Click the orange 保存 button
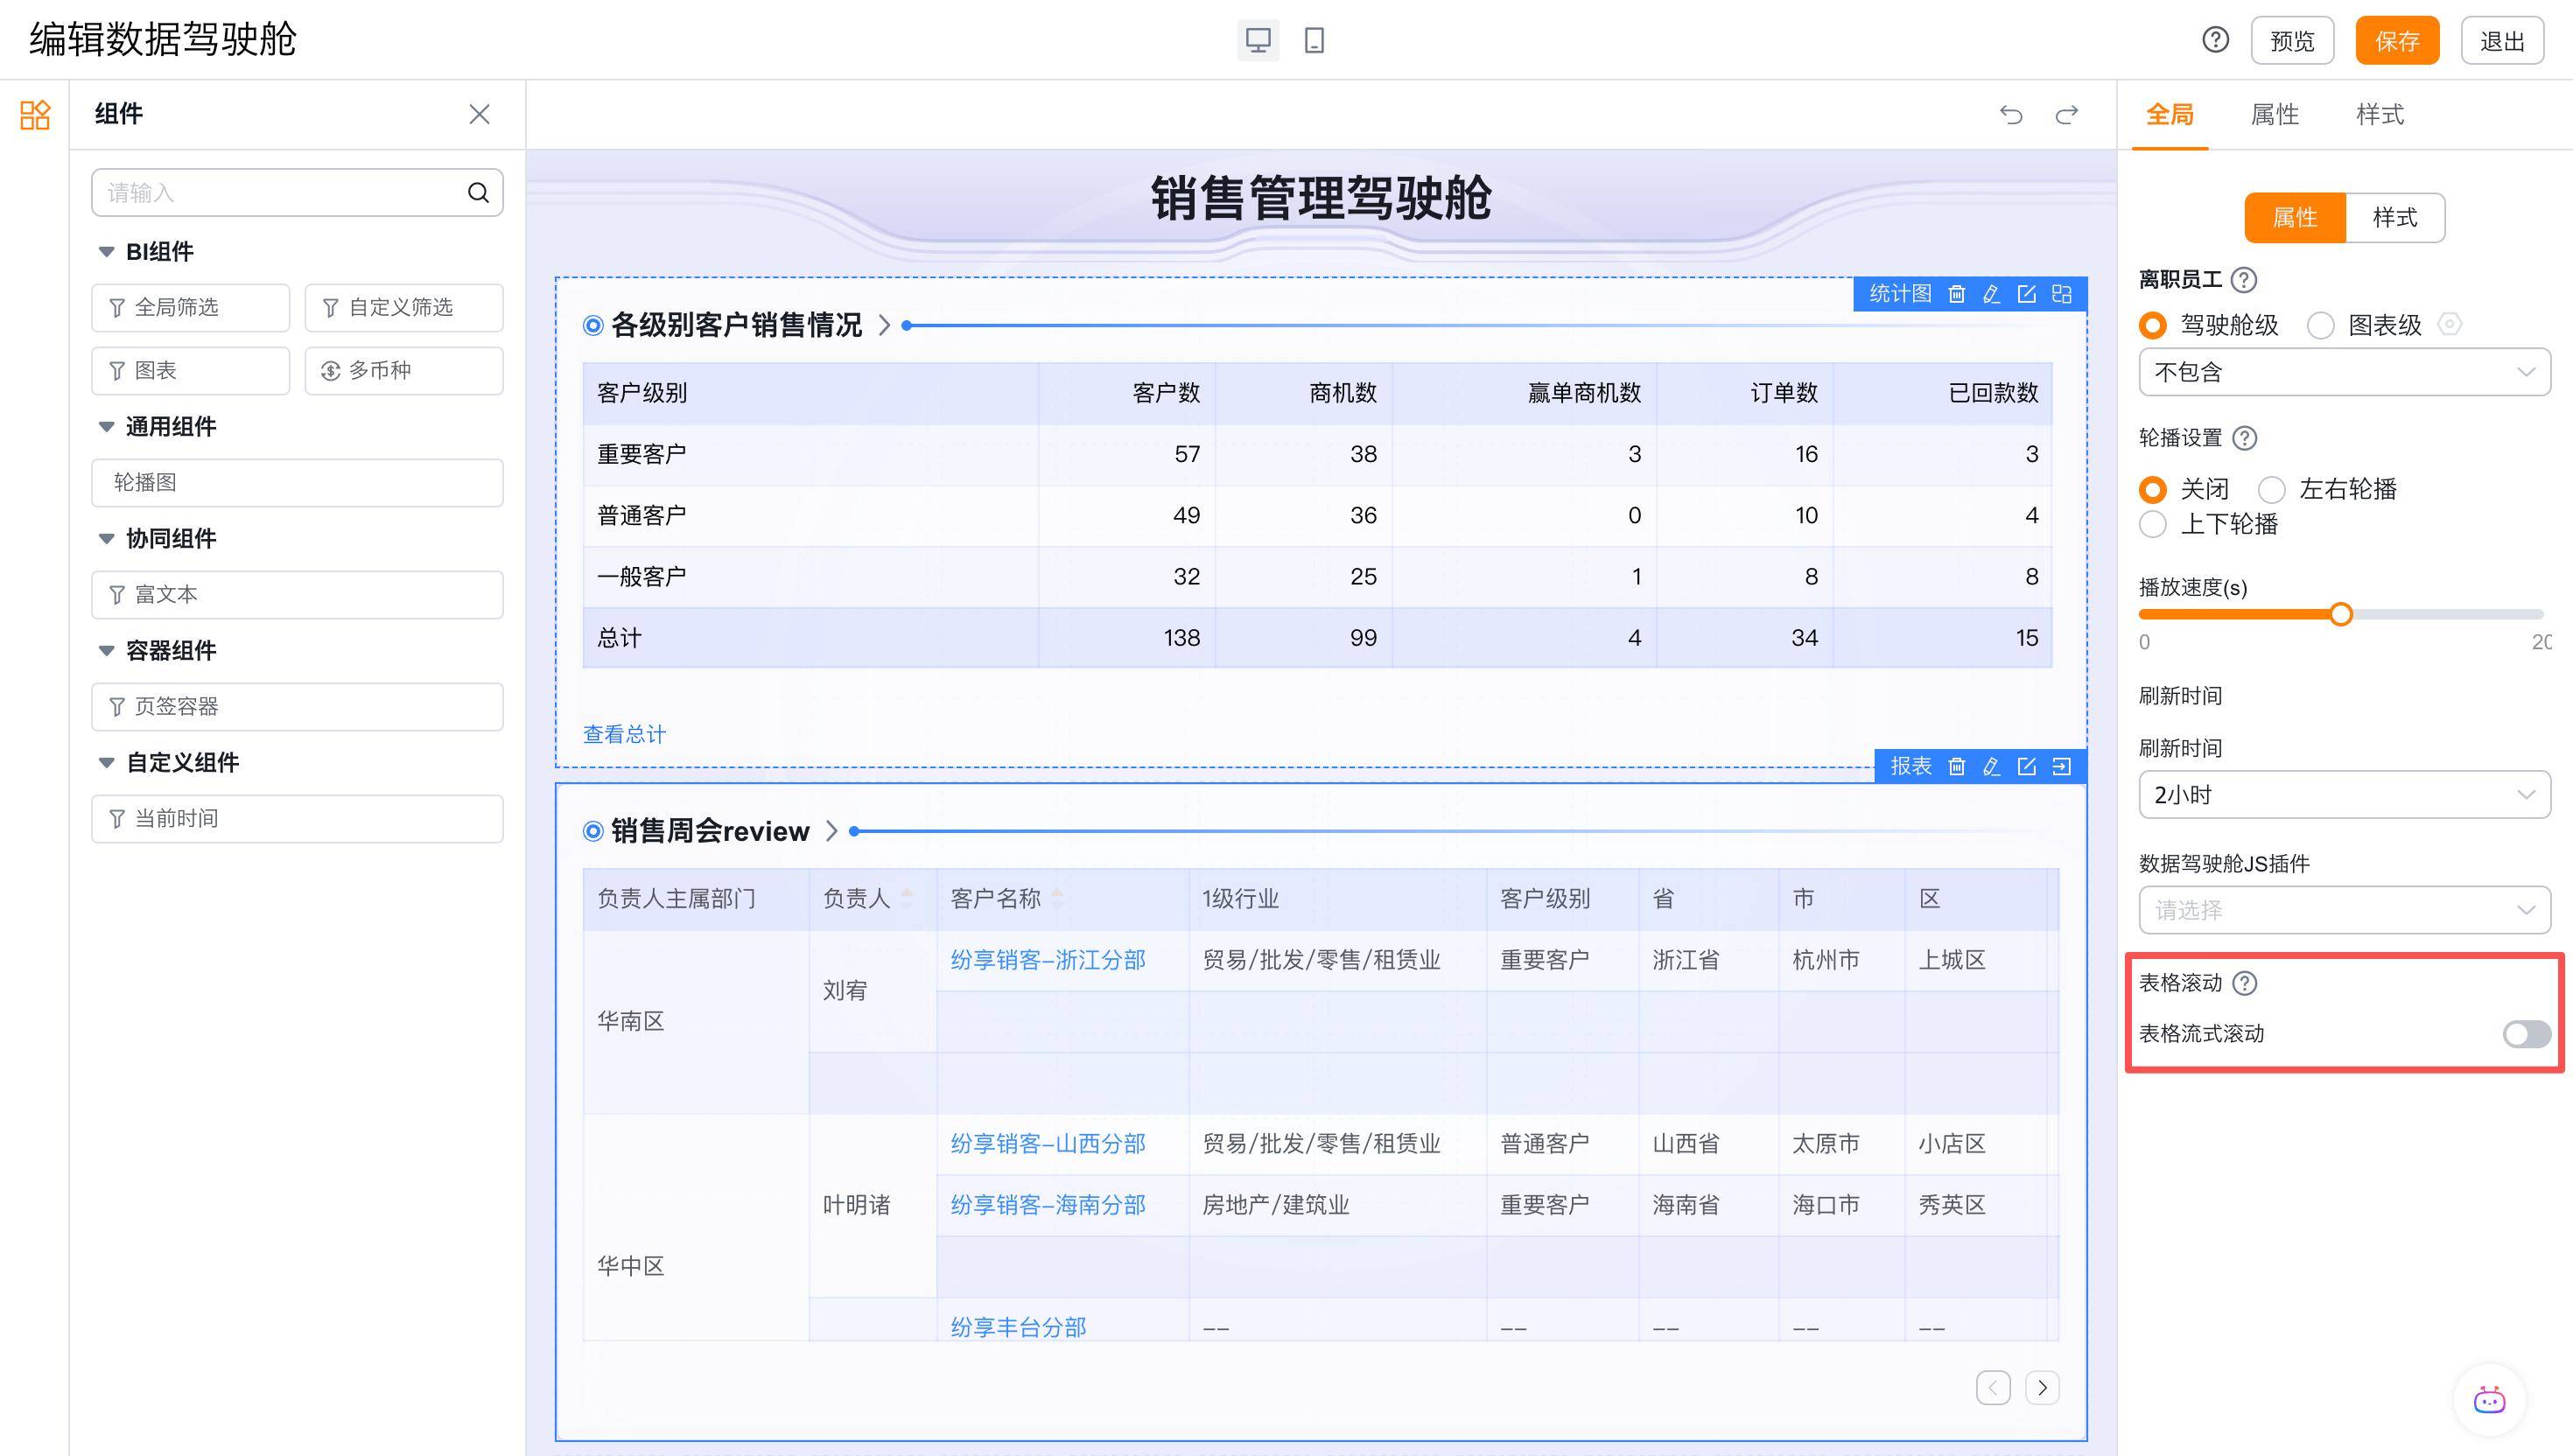2573x1456 pixels. (x=2396, y=41)
